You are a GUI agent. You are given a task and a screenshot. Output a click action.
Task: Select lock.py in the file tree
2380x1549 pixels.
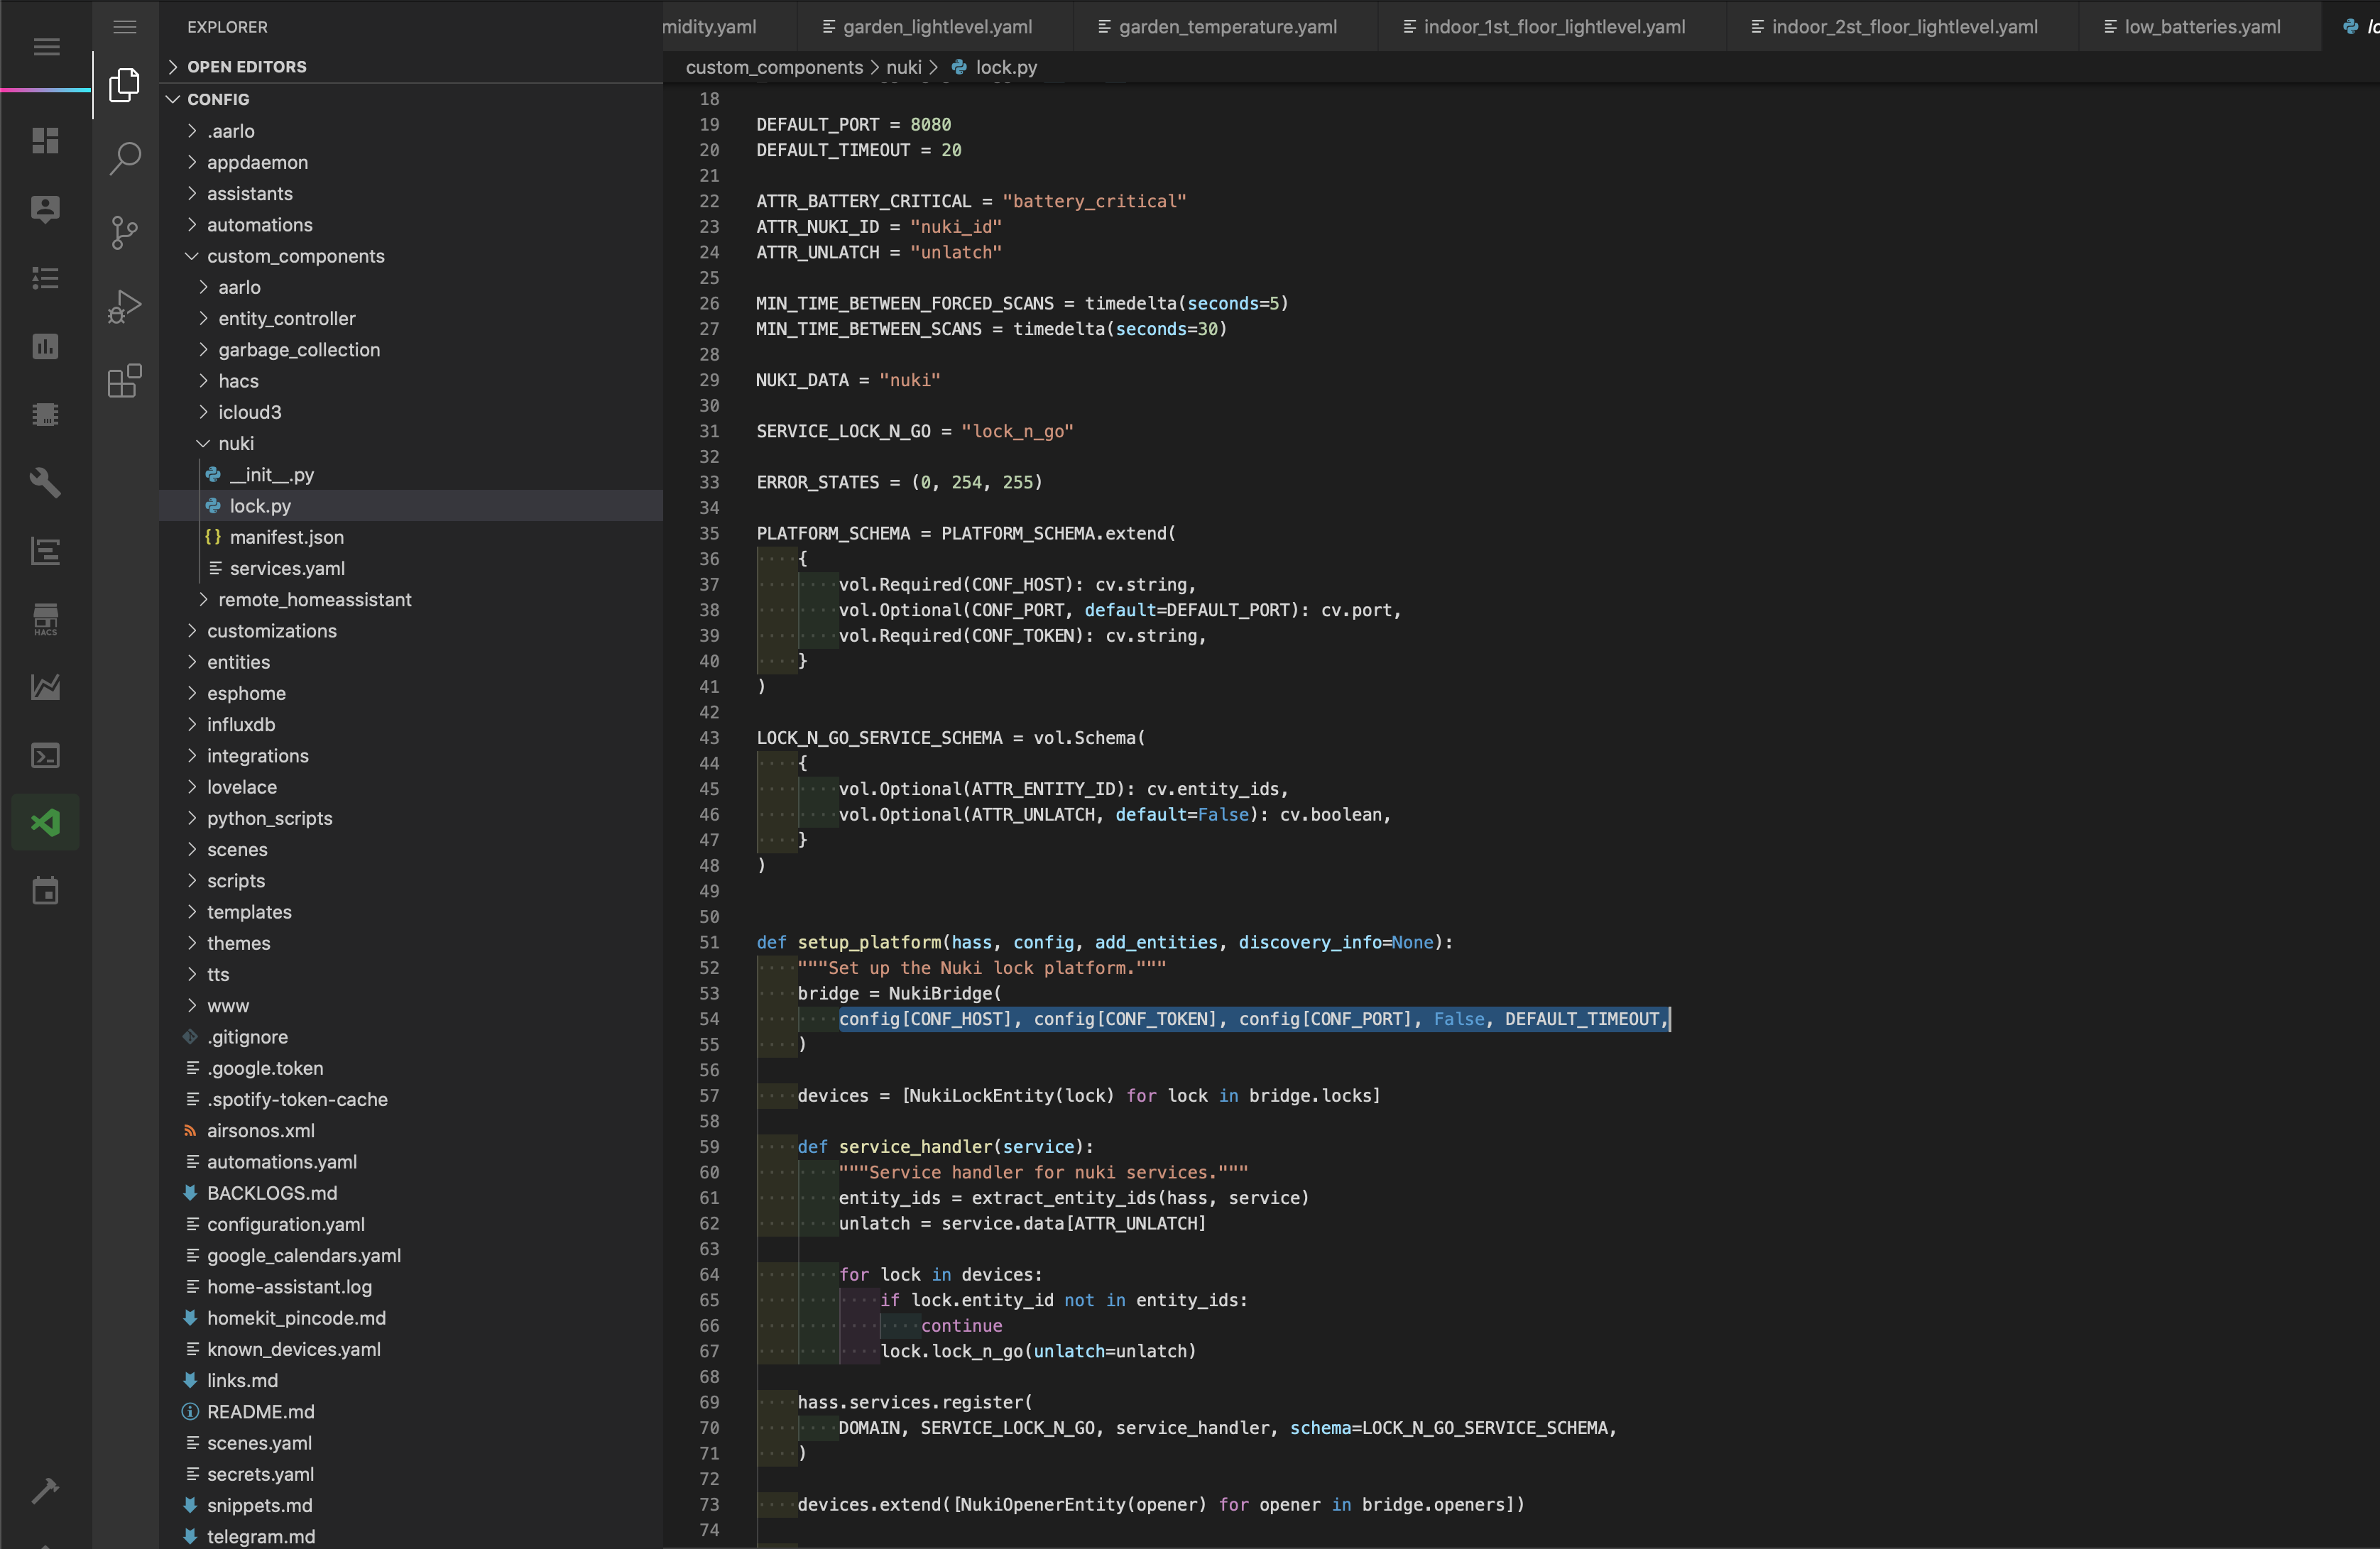(411, 506)
